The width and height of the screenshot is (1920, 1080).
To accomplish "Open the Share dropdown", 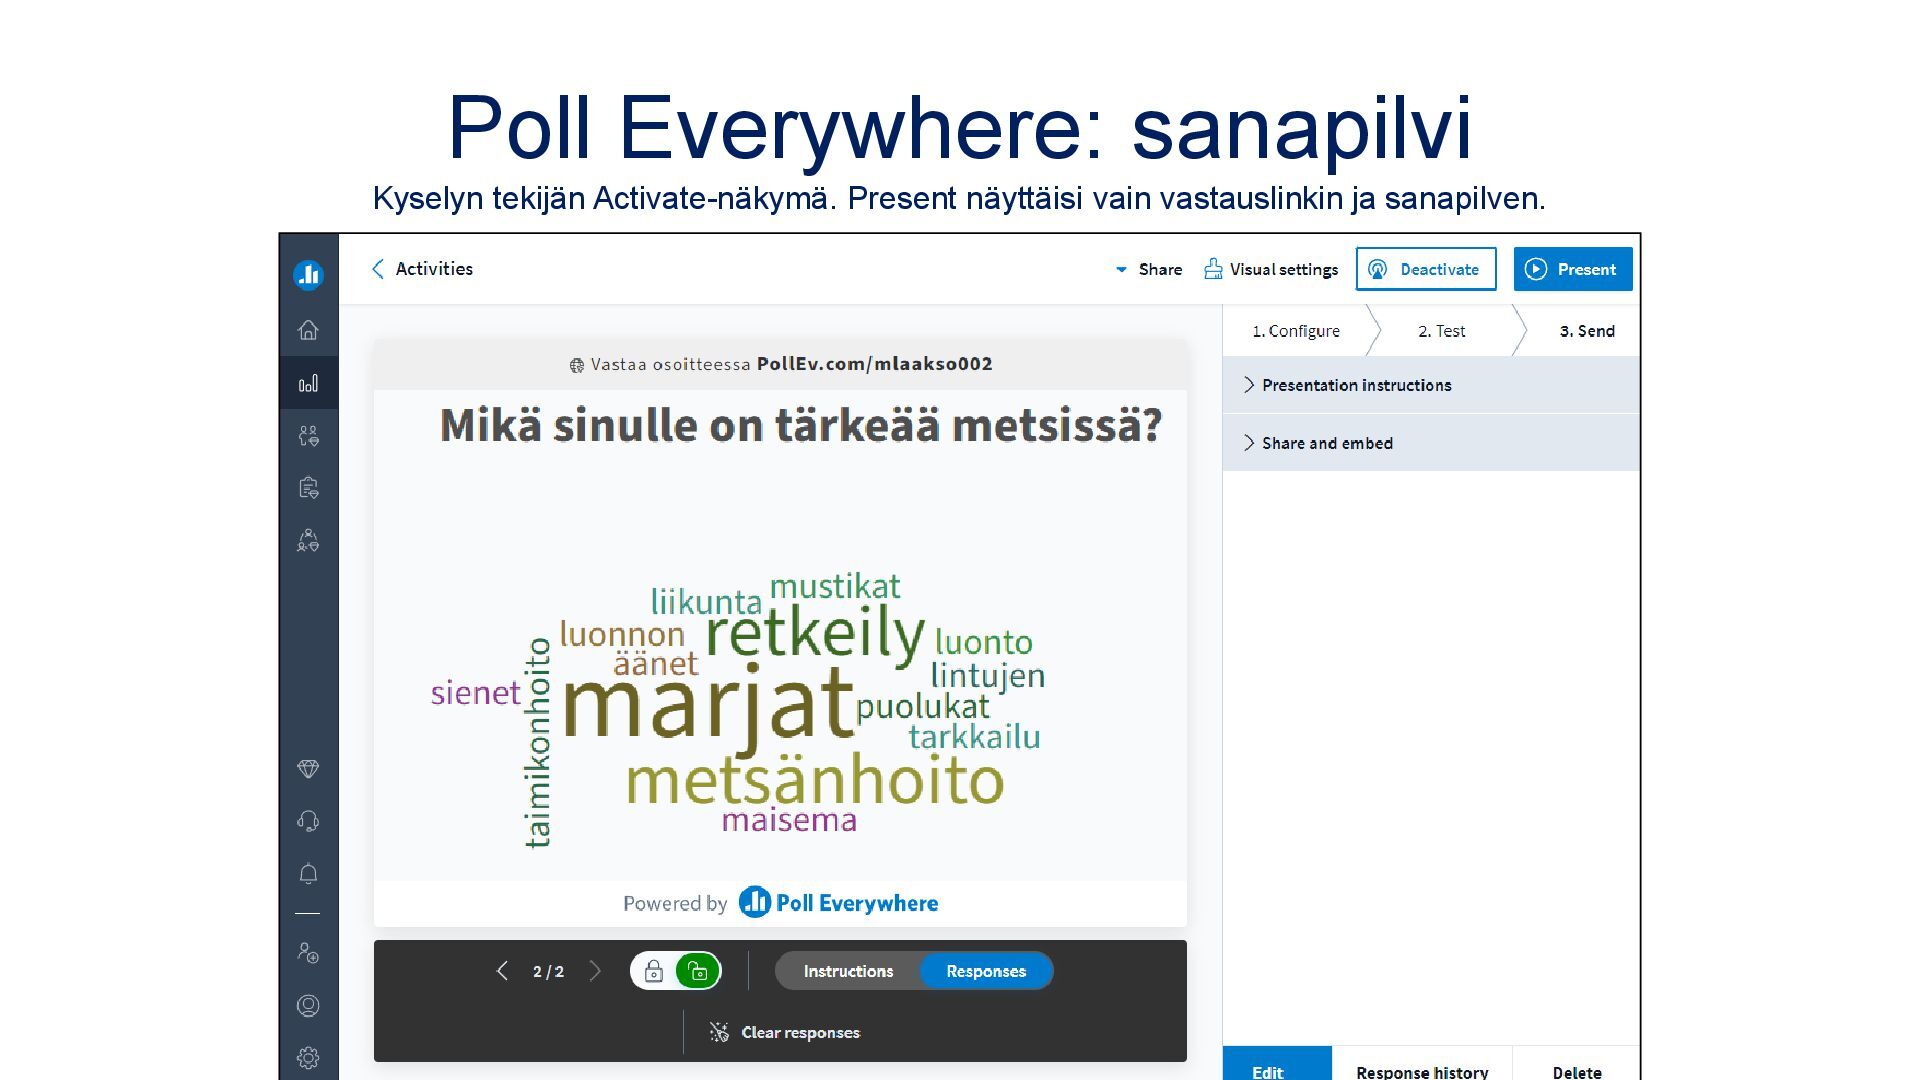I will [1149, 269].
